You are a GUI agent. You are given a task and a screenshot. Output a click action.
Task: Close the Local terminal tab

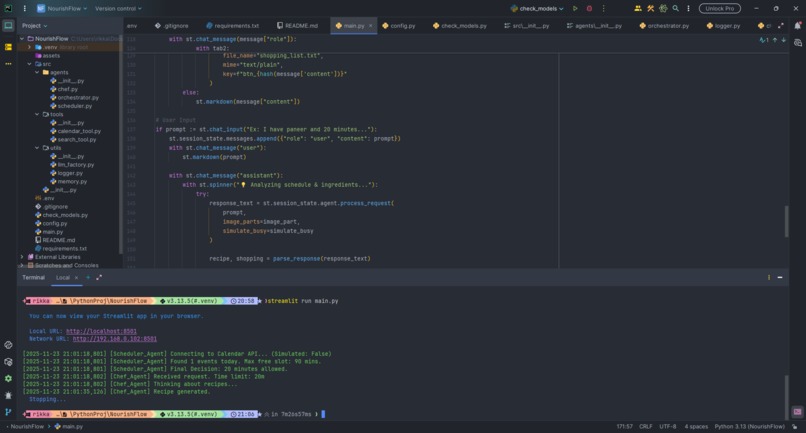click(77, 278)
